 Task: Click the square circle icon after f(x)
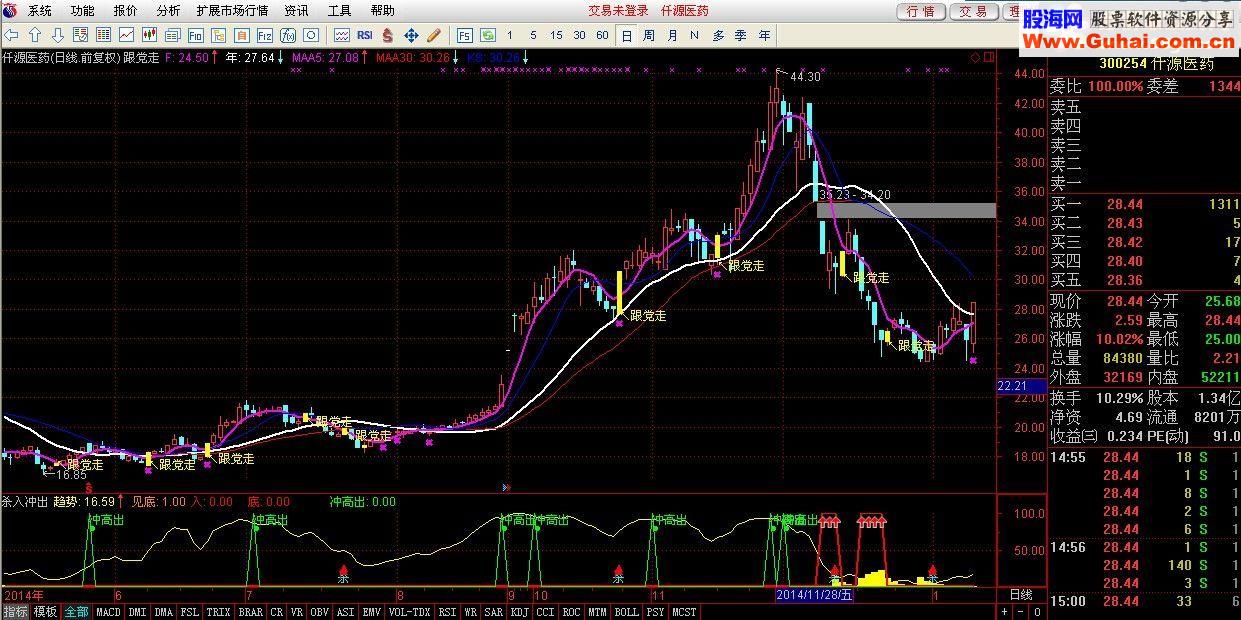(311, 35)
